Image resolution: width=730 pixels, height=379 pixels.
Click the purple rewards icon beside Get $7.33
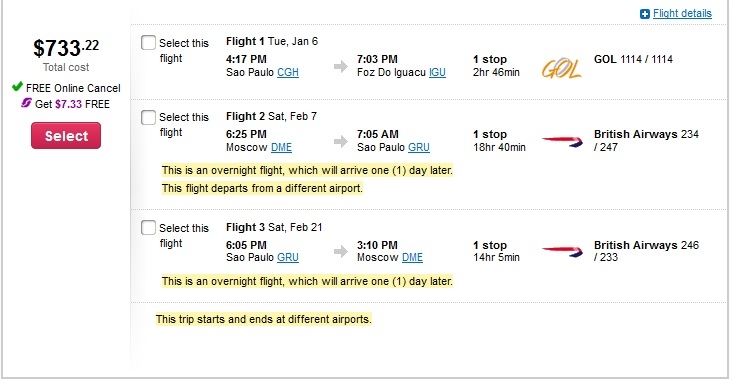[26, 103]
